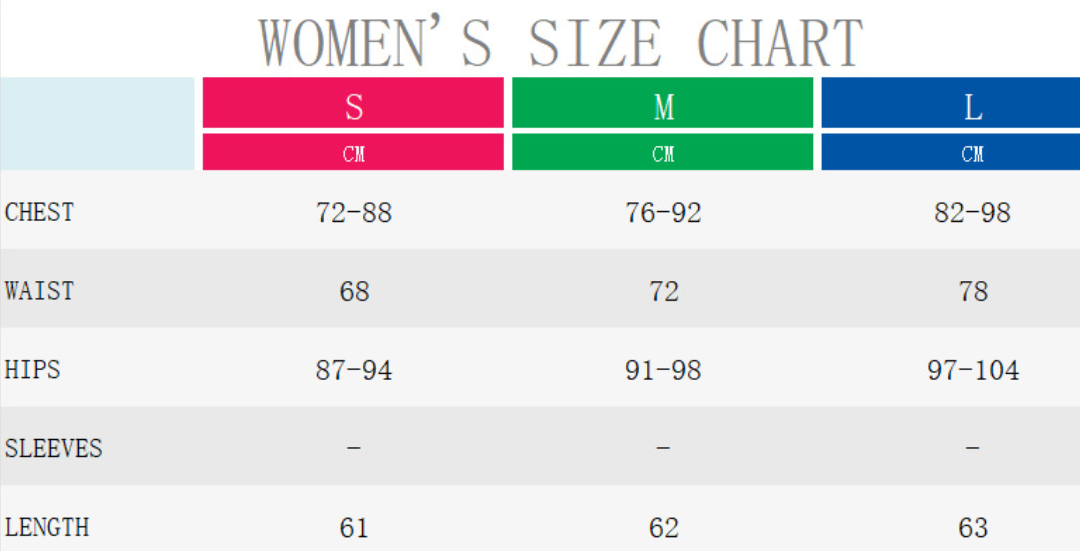Click chest measurement 76-92 for size M

pyautogui.click(x=663, y=213)
